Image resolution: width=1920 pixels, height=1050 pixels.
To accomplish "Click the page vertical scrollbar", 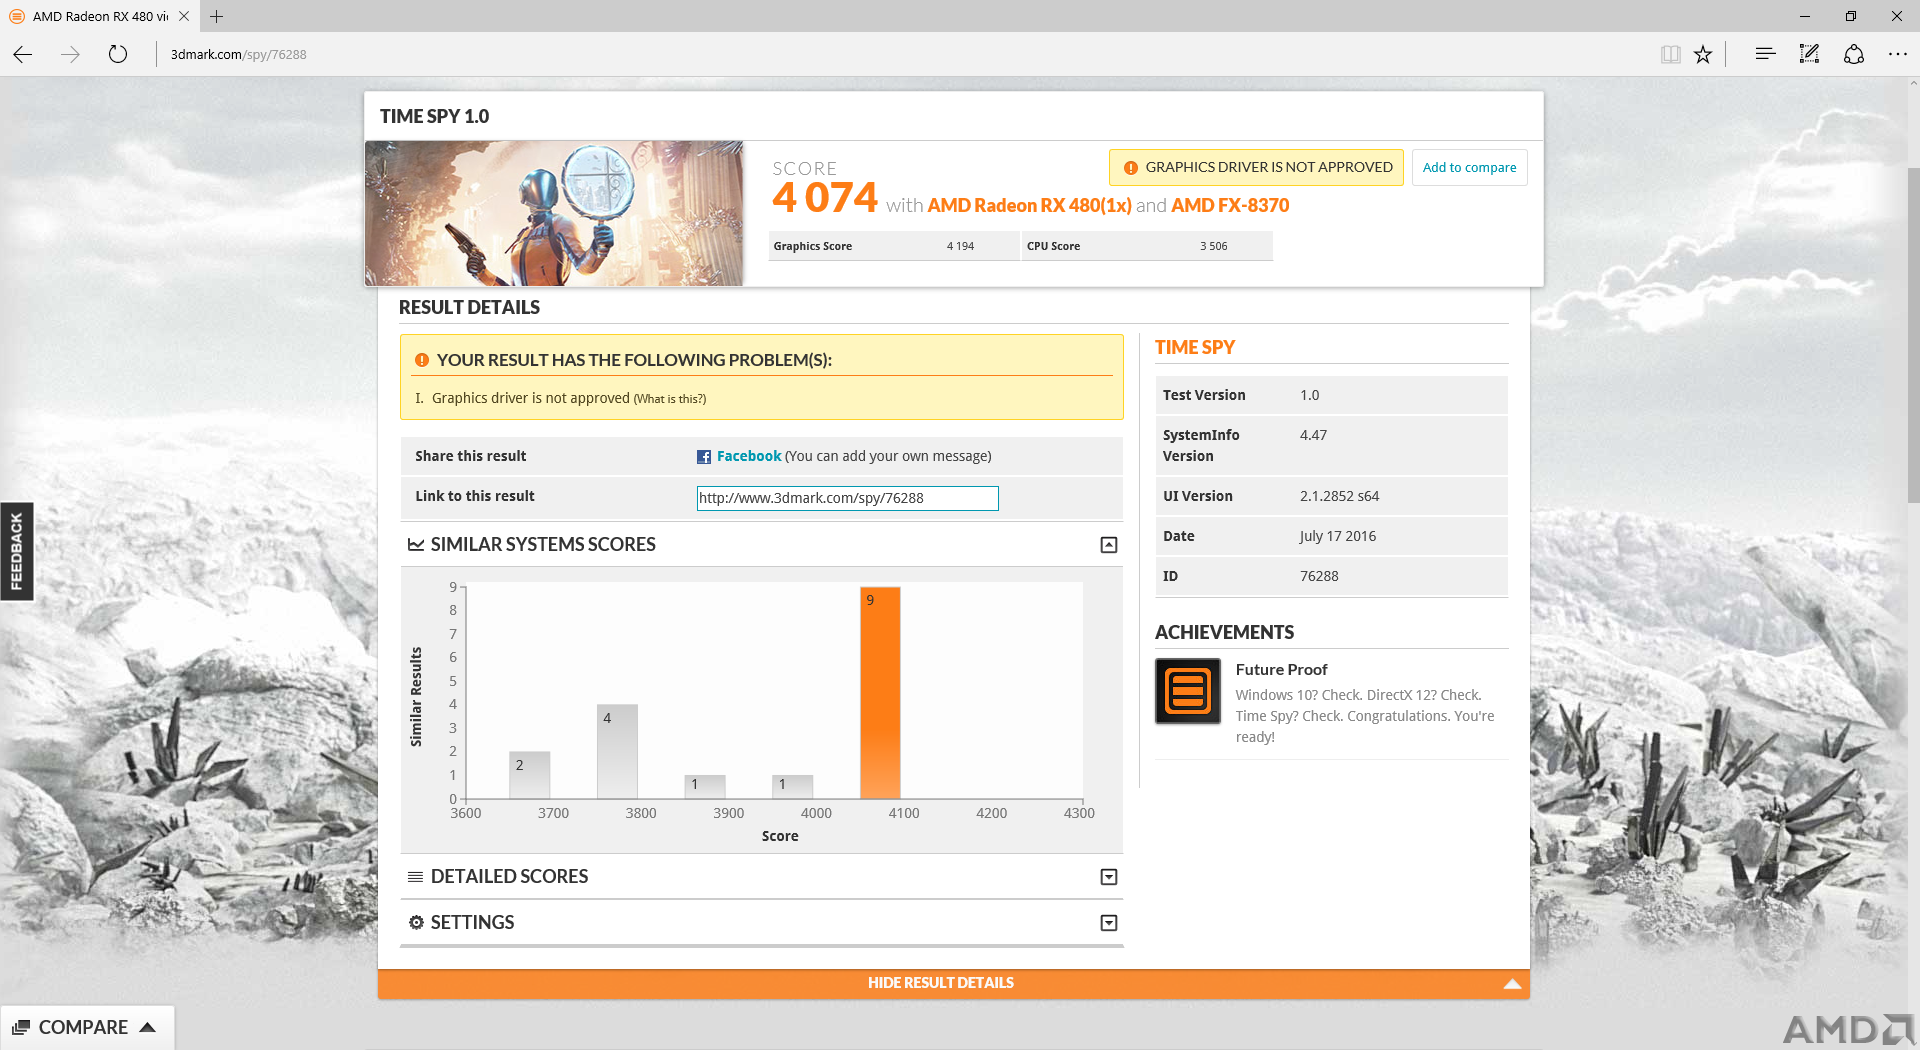I will [x=1912, y=335].
